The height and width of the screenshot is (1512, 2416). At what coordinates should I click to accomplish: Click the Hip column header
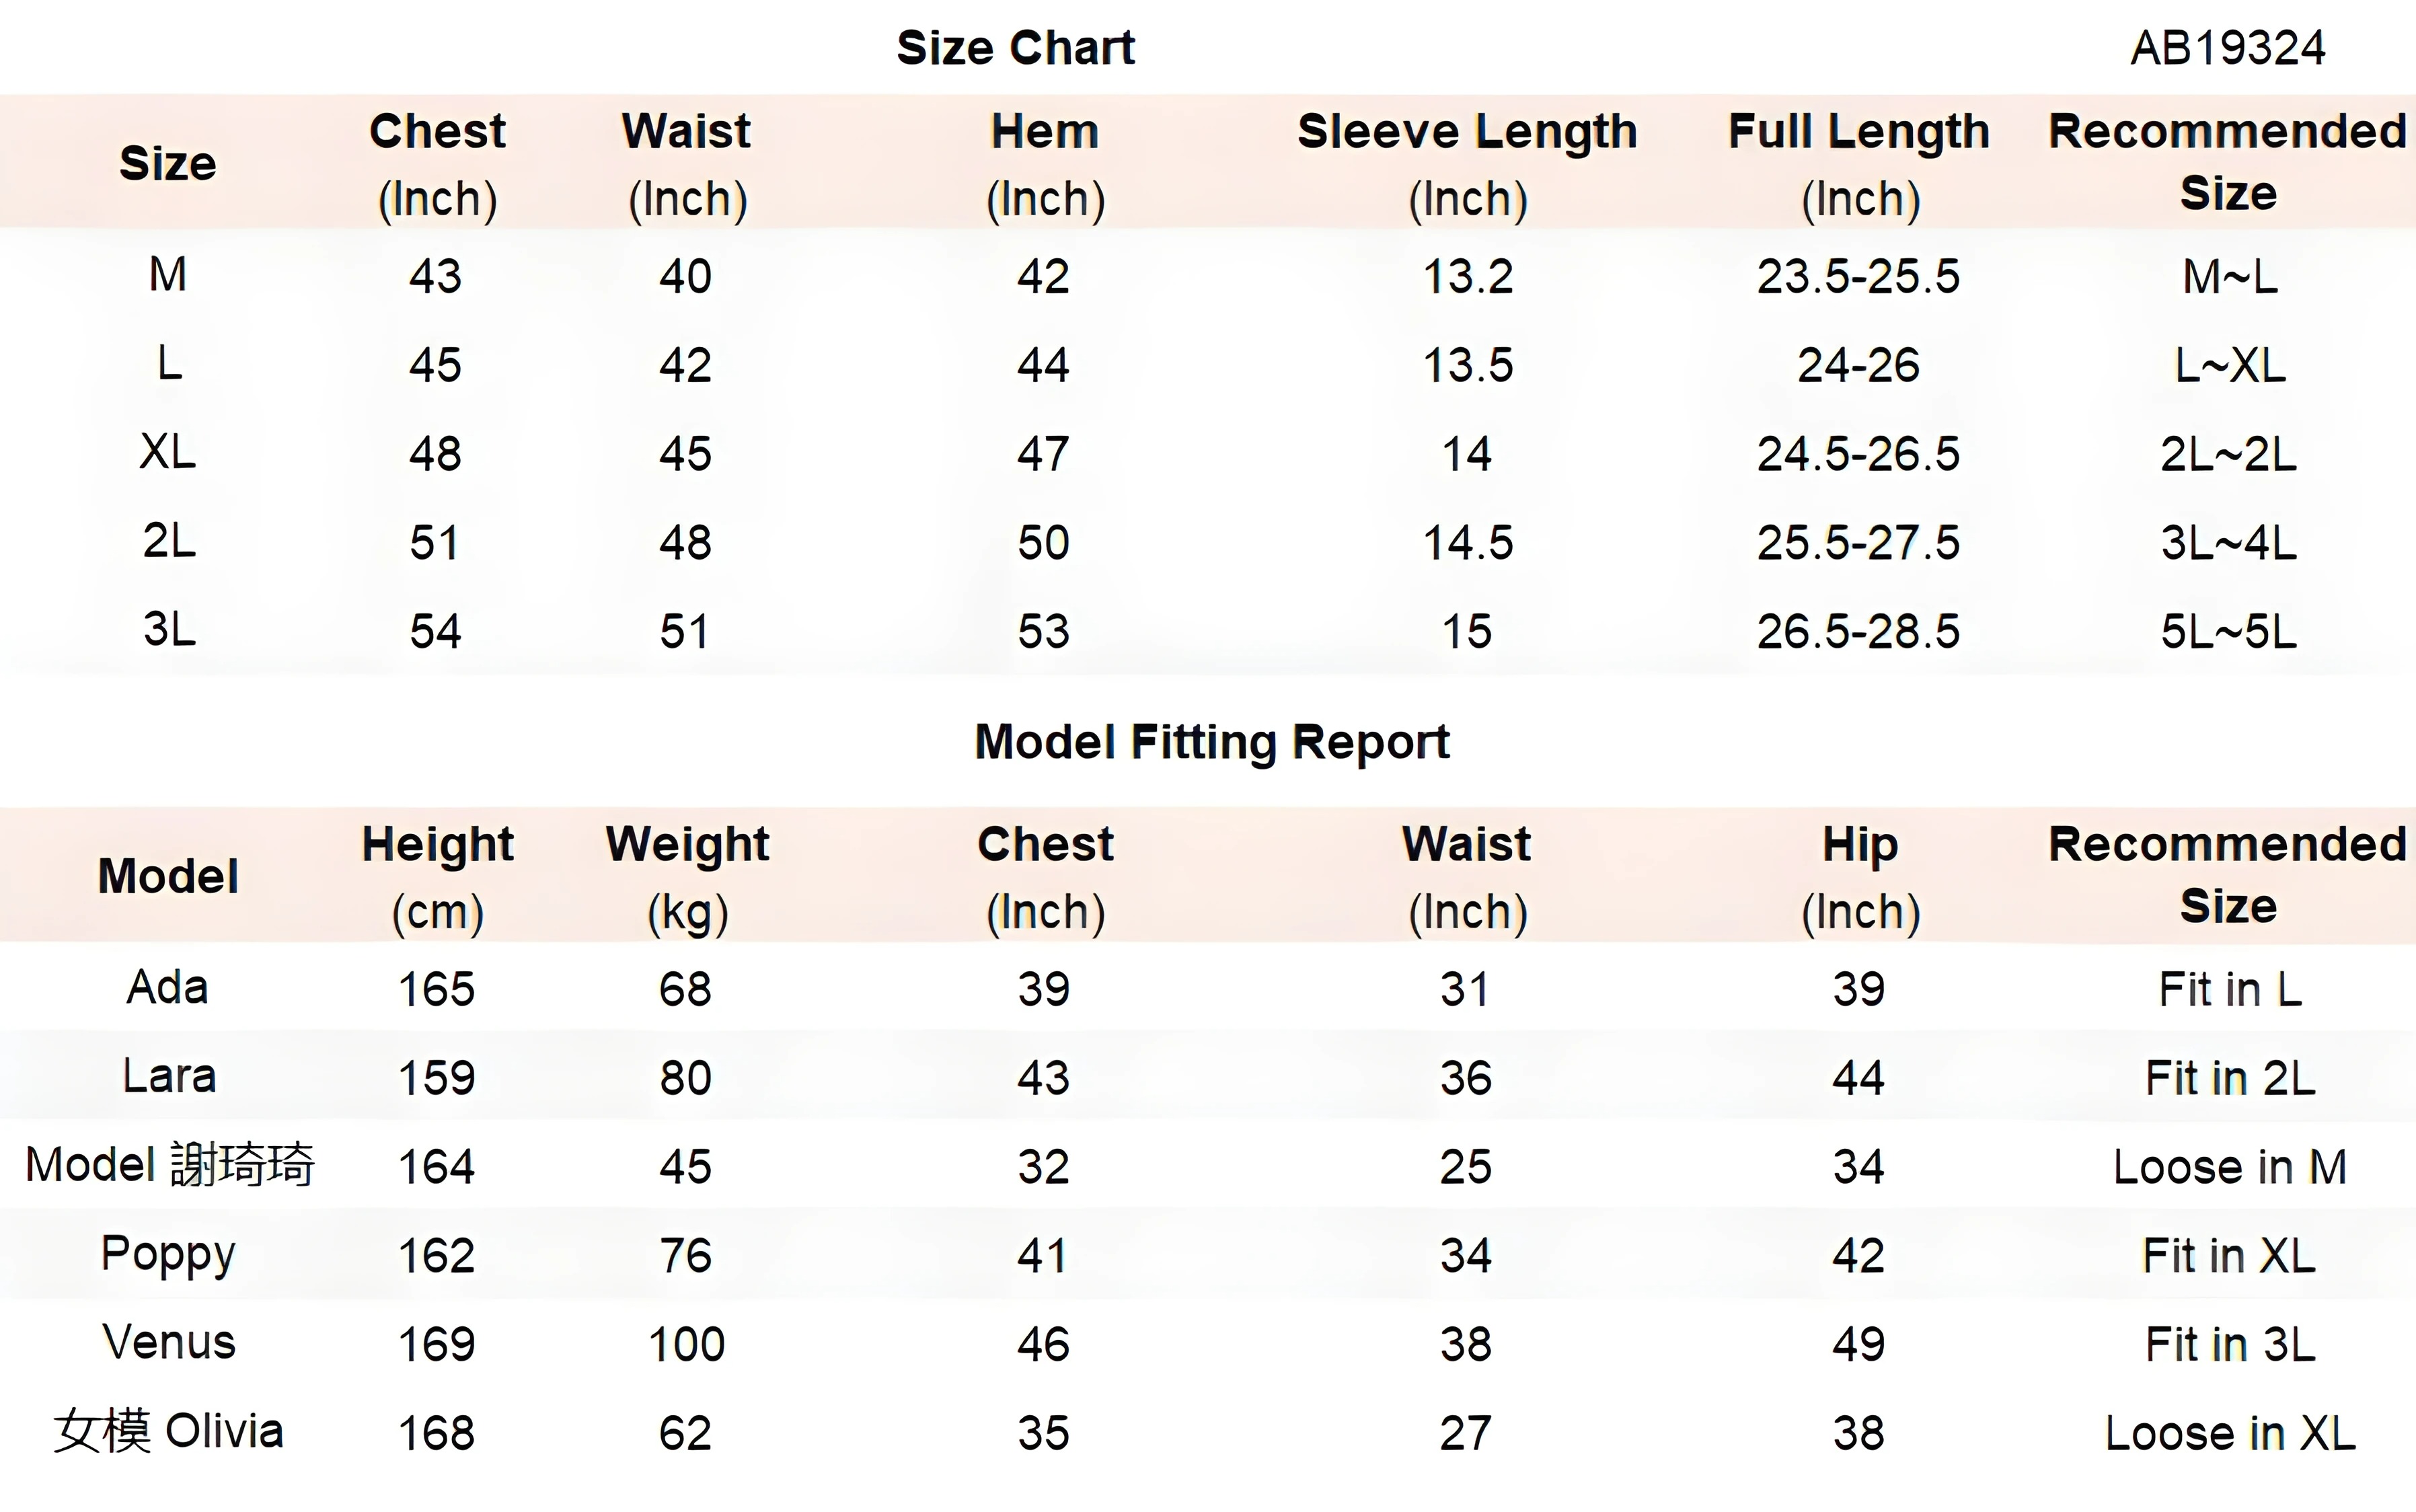1860,876
